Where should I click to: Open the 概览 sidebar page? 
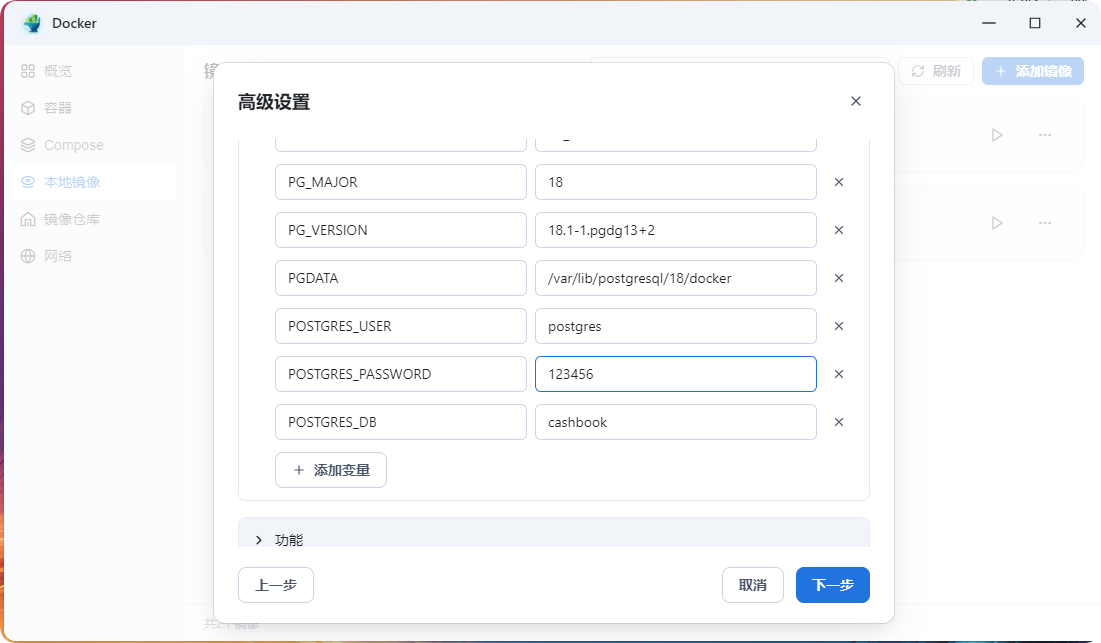pos(58,71)
